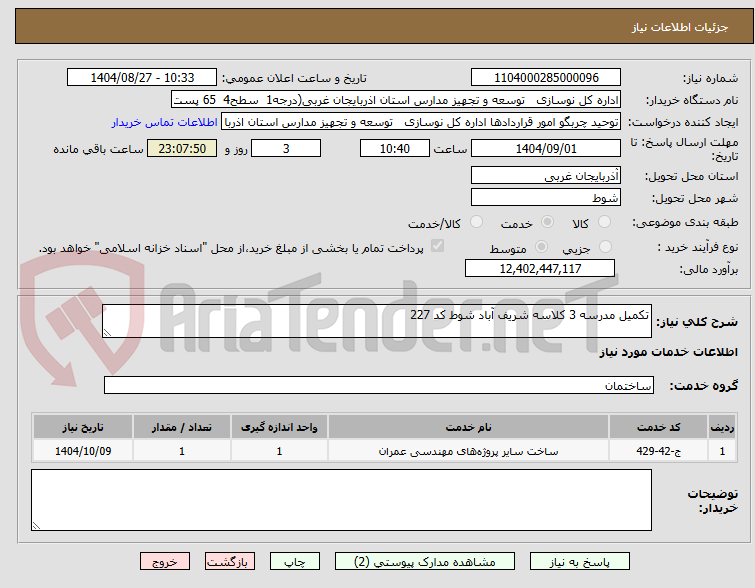Click the واحد اندازه گیری column header
The width and height of the screenshot is (755, 588).
click(x=279, y=427)
